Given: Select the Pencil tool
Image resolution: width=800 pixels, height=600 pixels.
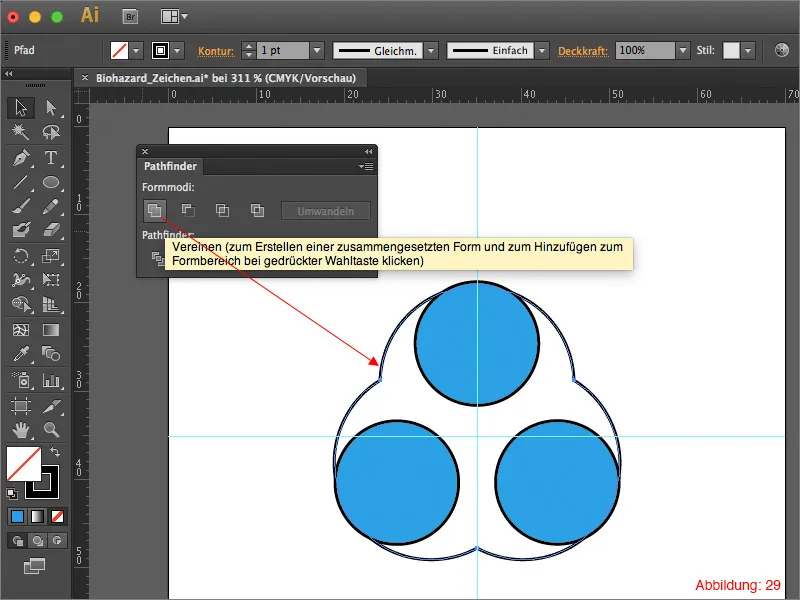Looking at the screenshot, I should coord(51,207).
